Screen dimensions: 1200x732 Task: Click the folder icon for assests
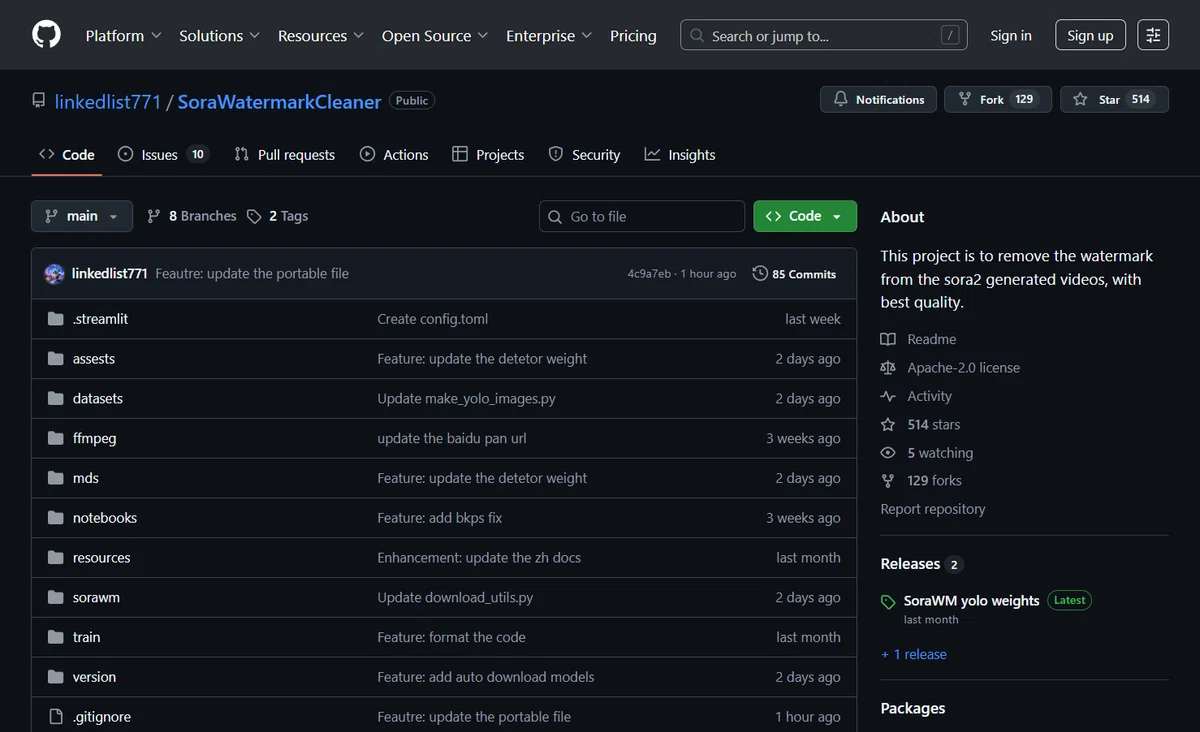(x=56, y=359)
